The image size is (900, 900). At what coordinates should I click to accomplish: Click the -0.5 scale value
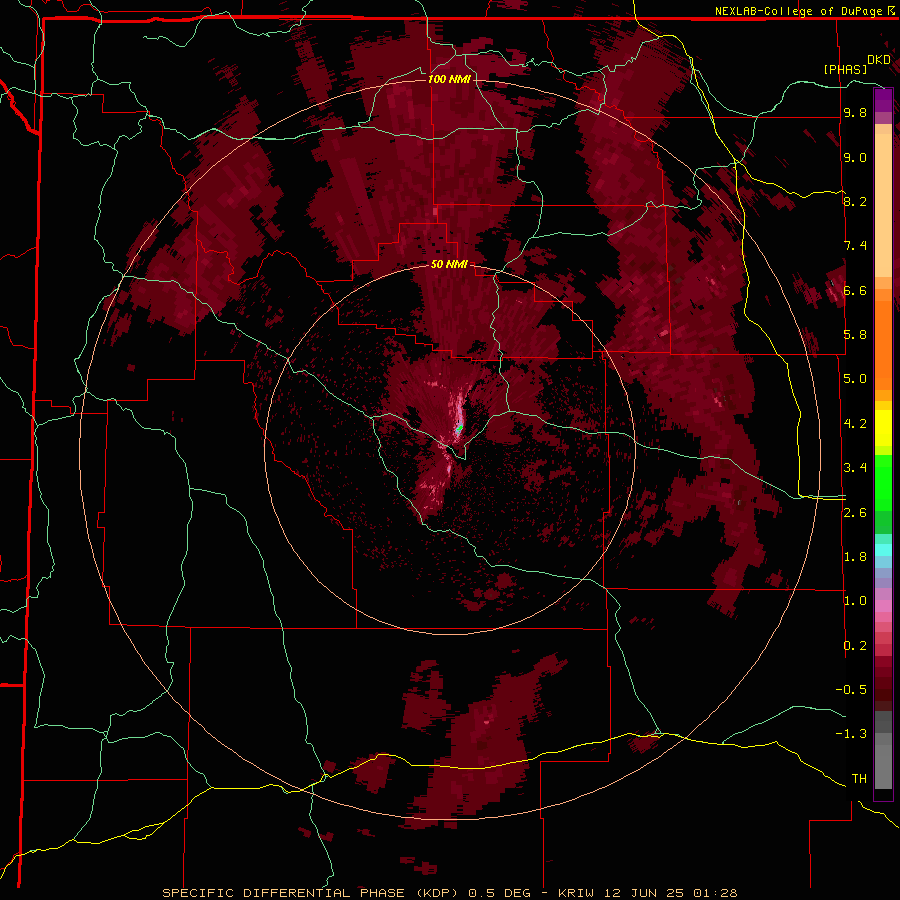click(x=851, y=689)
